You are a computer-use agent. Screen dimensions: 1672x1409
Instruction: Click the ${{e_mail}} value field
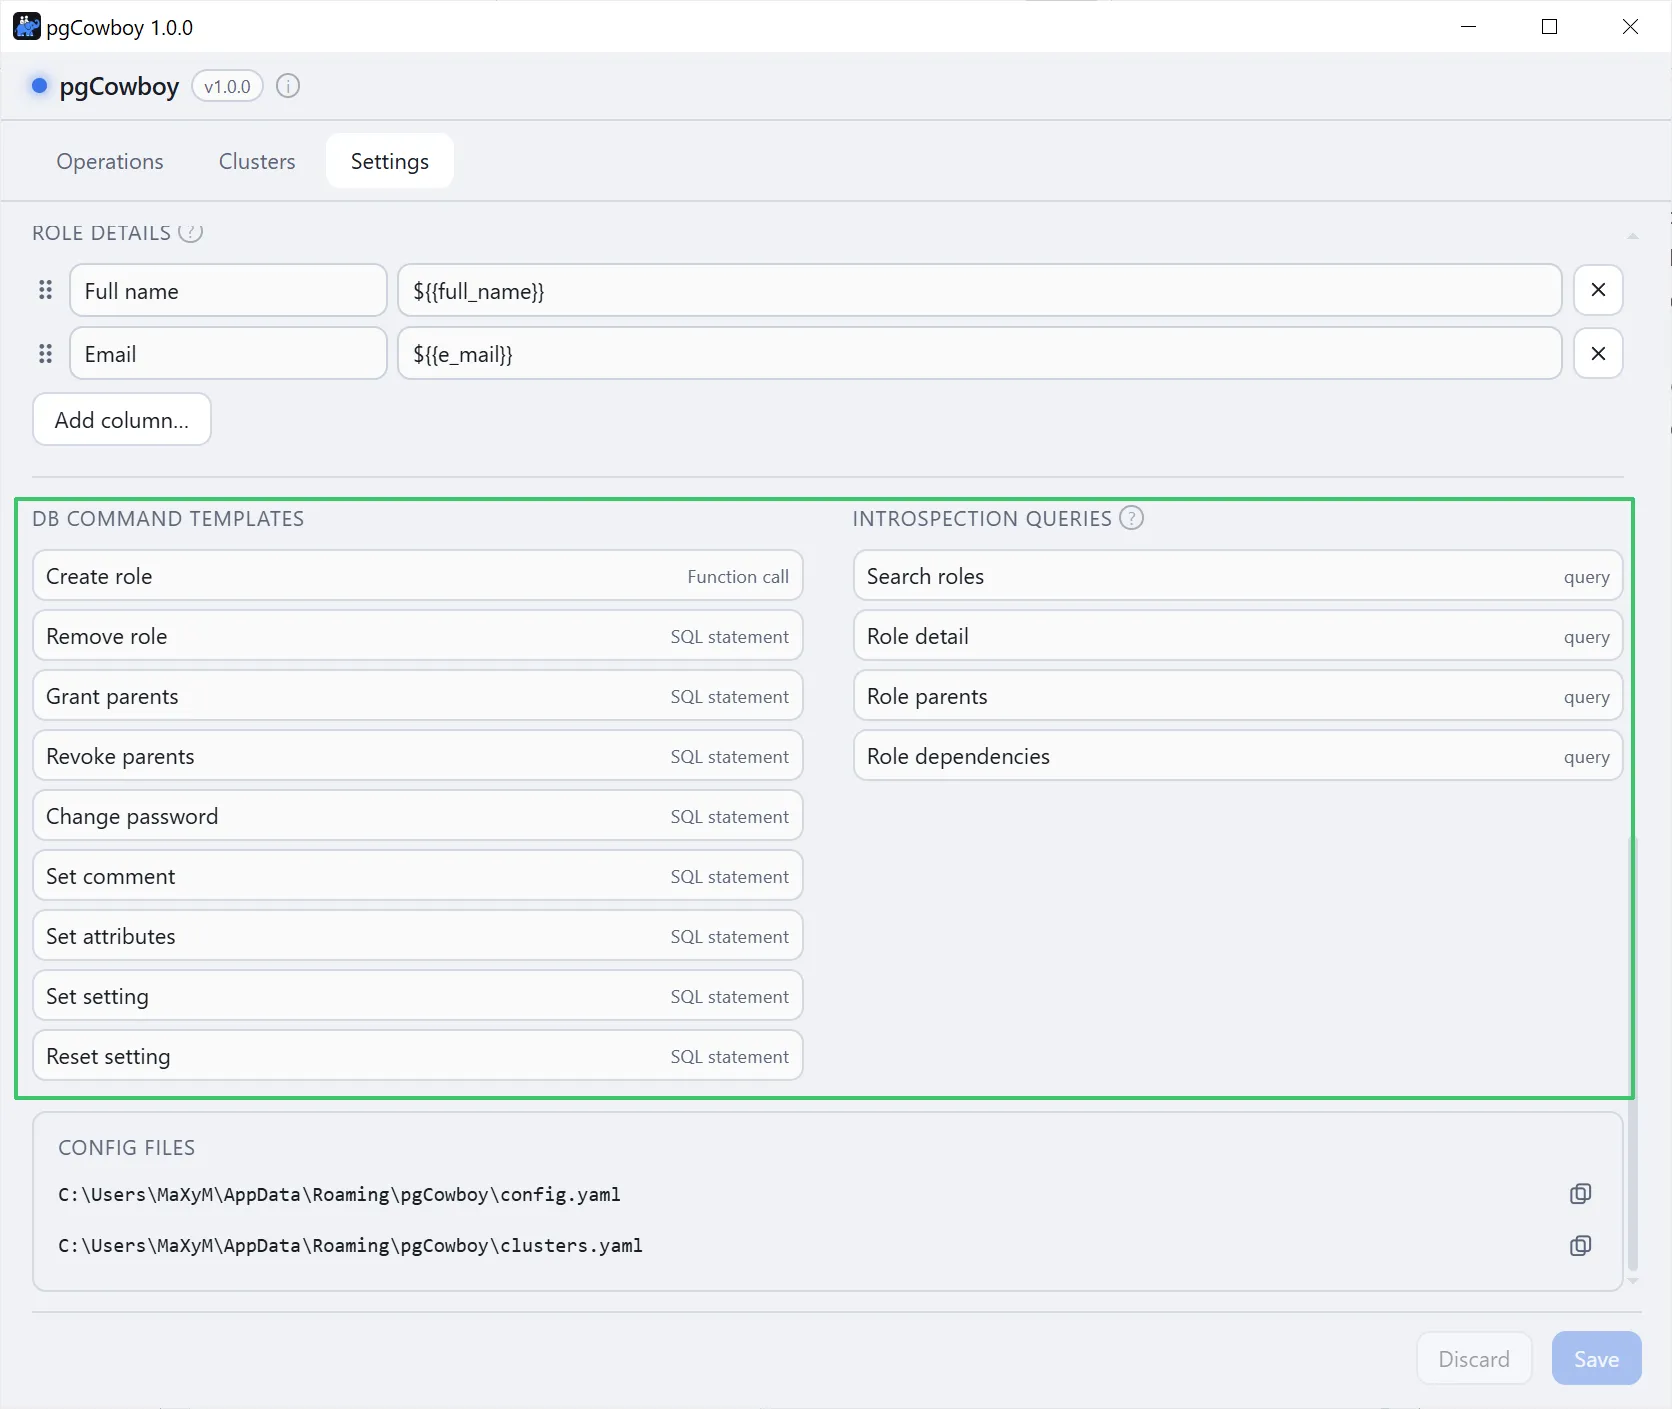[x=979, y=353]
